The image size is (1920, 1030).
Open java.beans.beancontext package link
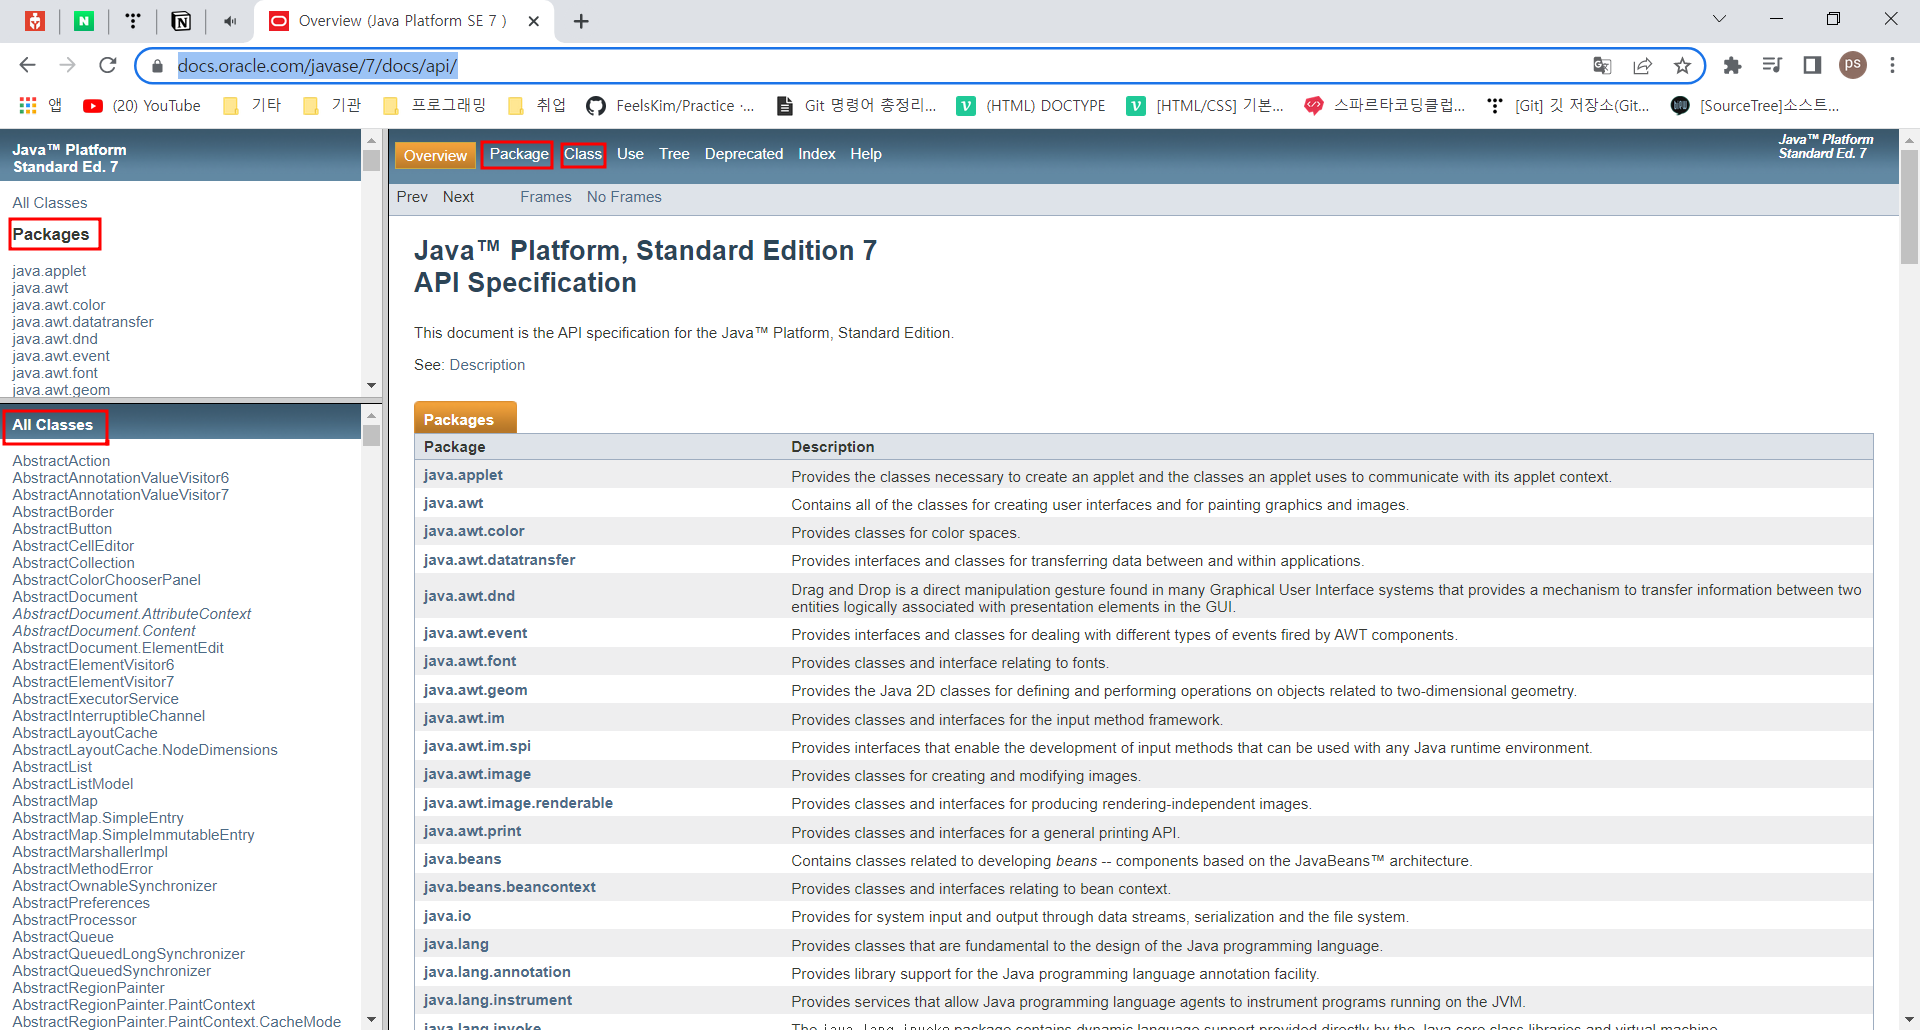(510, 887)
